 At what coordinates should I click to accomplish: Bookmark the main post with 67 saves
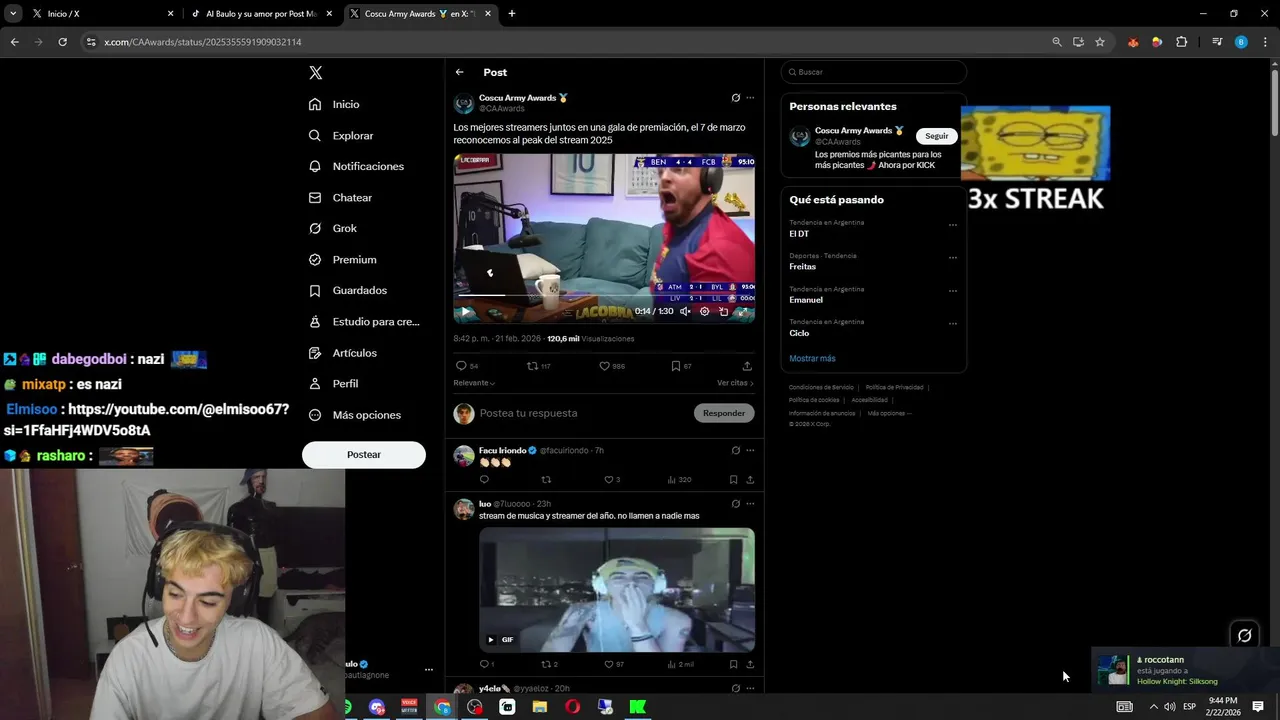click(x=681, y=366)
